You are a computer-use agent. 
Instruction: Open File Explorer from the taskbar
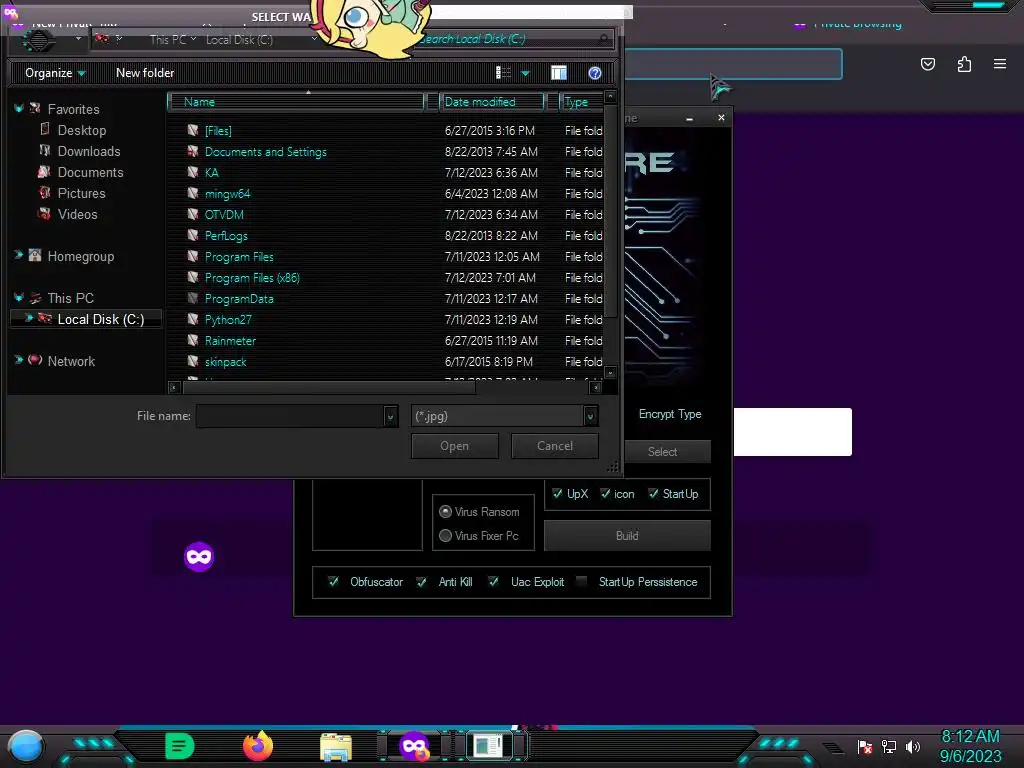click(x=336, y=746)
